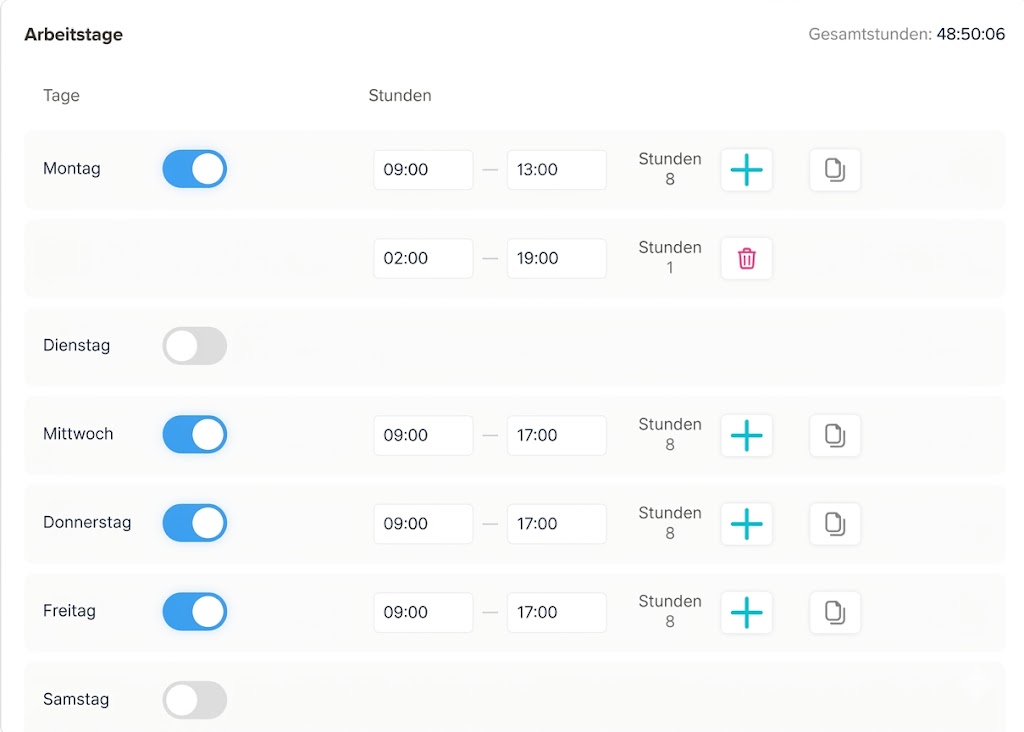This screenshot has height=732, width=1024.
Task: Add a time slot for Freitag
Action: [746, 613]
